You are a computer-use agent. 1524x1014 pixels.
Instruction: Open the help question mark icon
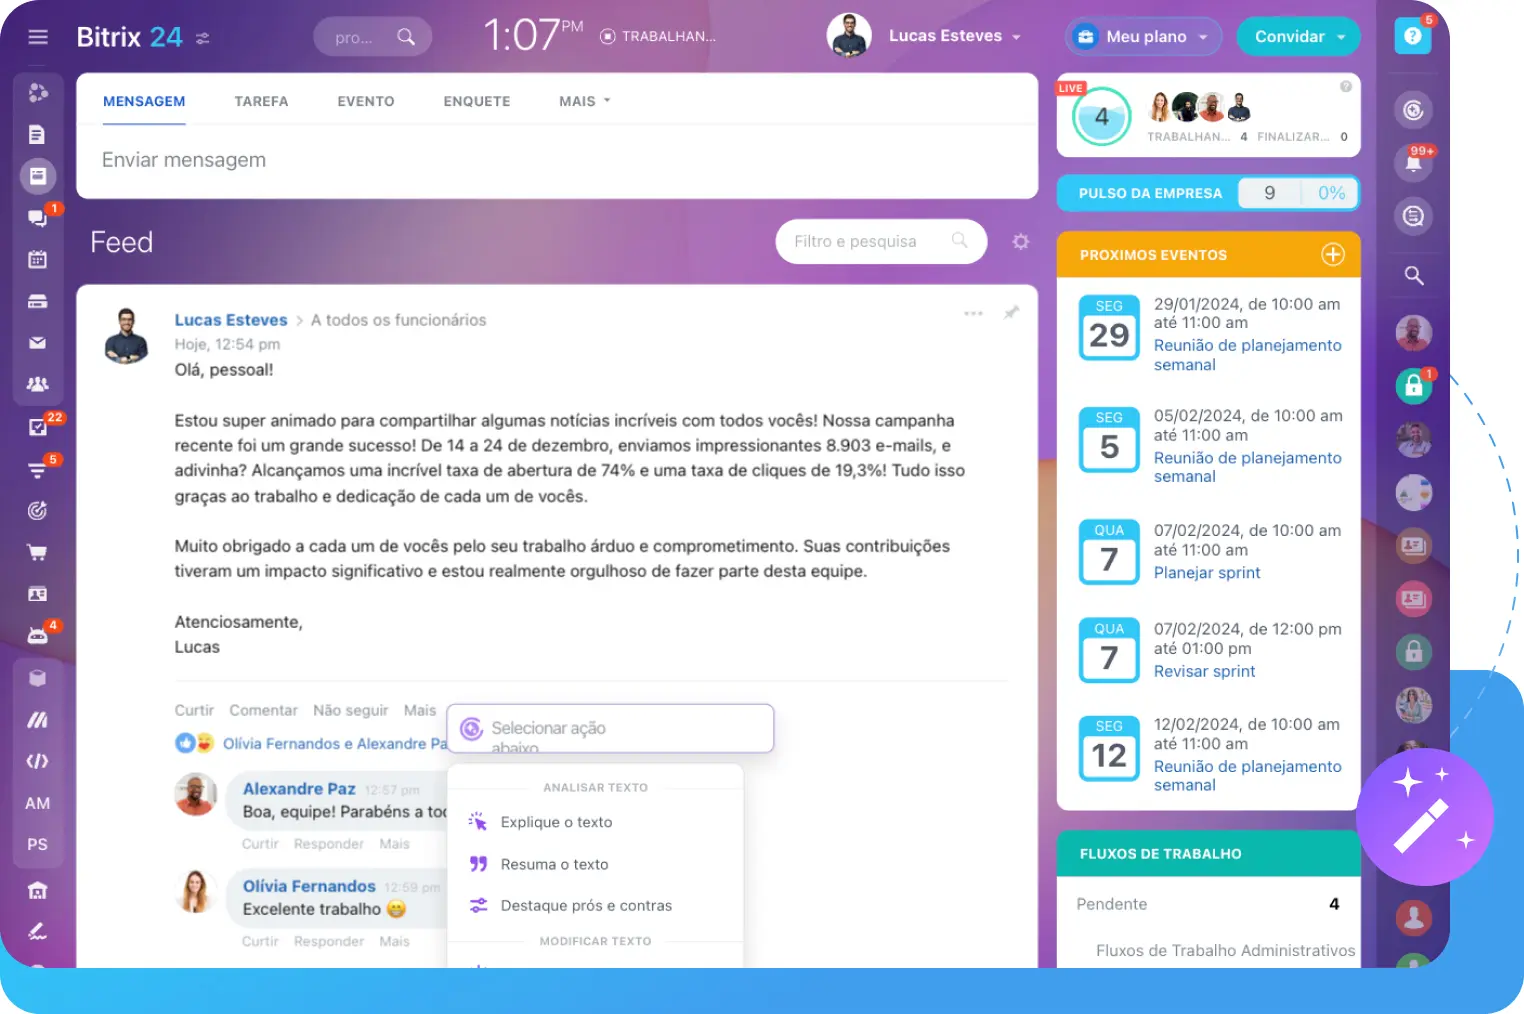1412,37
